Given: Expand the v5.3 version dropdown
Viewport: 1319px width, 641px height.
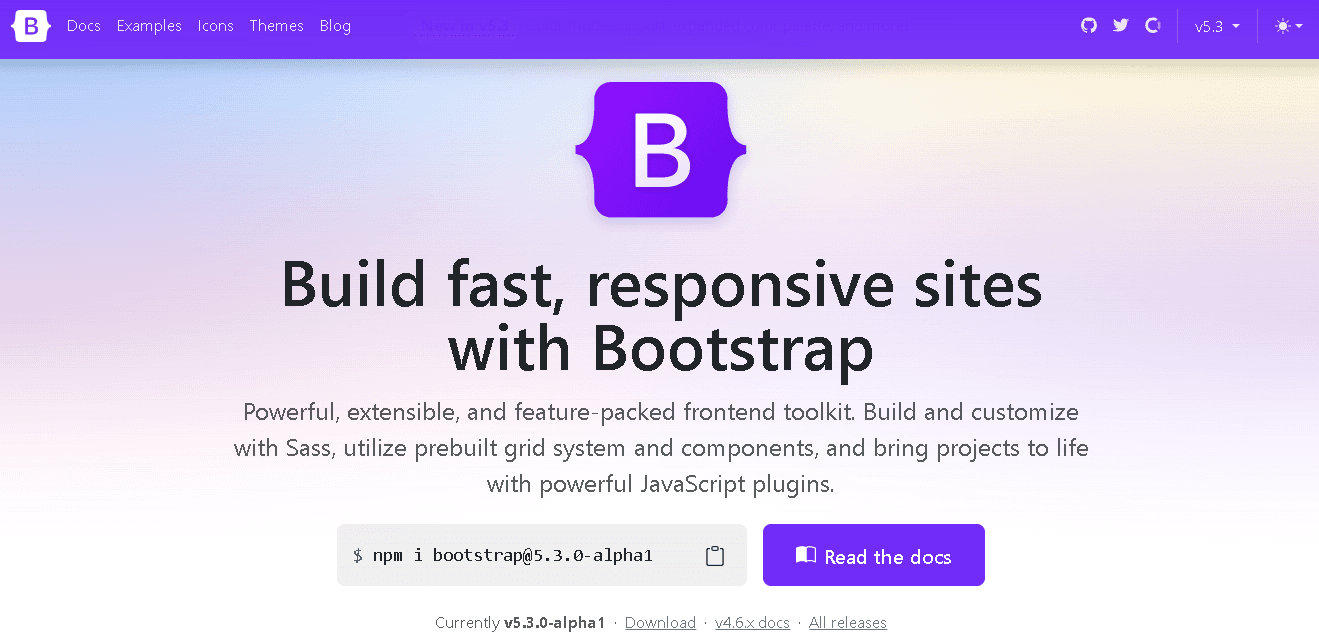Looking at the screenshot, I should point(1217,27).
